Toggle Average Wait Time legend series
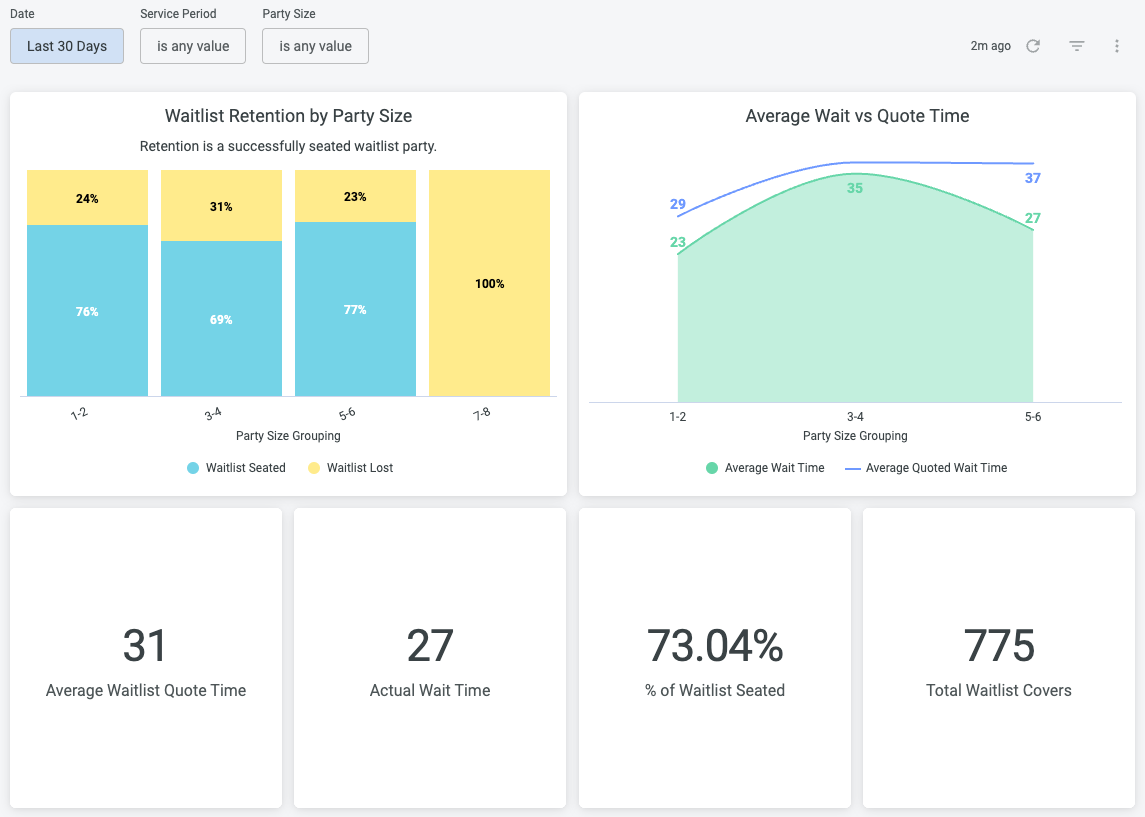The width and height of the screenshot is (1145, 817). pos(765,467)
